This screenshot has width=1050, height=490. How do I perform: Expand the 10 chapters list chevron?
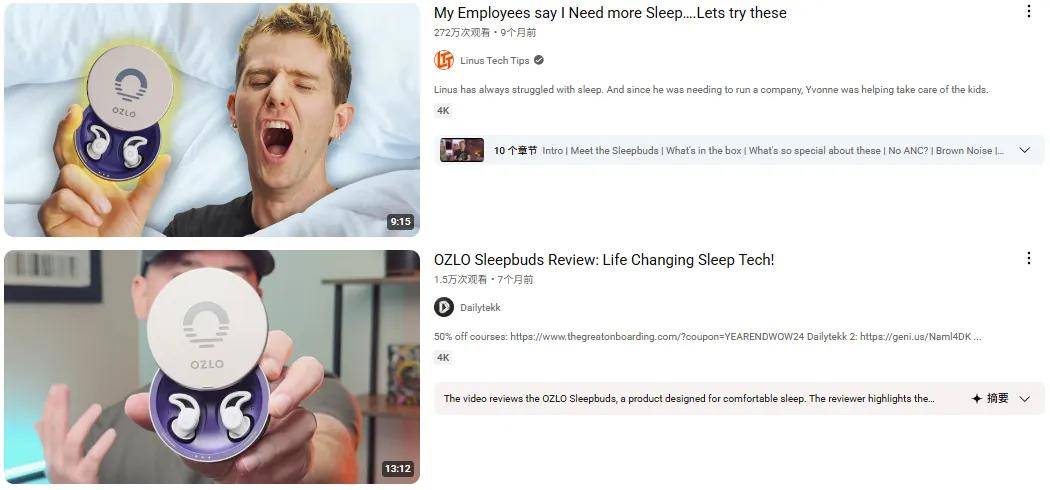pyautogui.click(x=1024, y=151)
